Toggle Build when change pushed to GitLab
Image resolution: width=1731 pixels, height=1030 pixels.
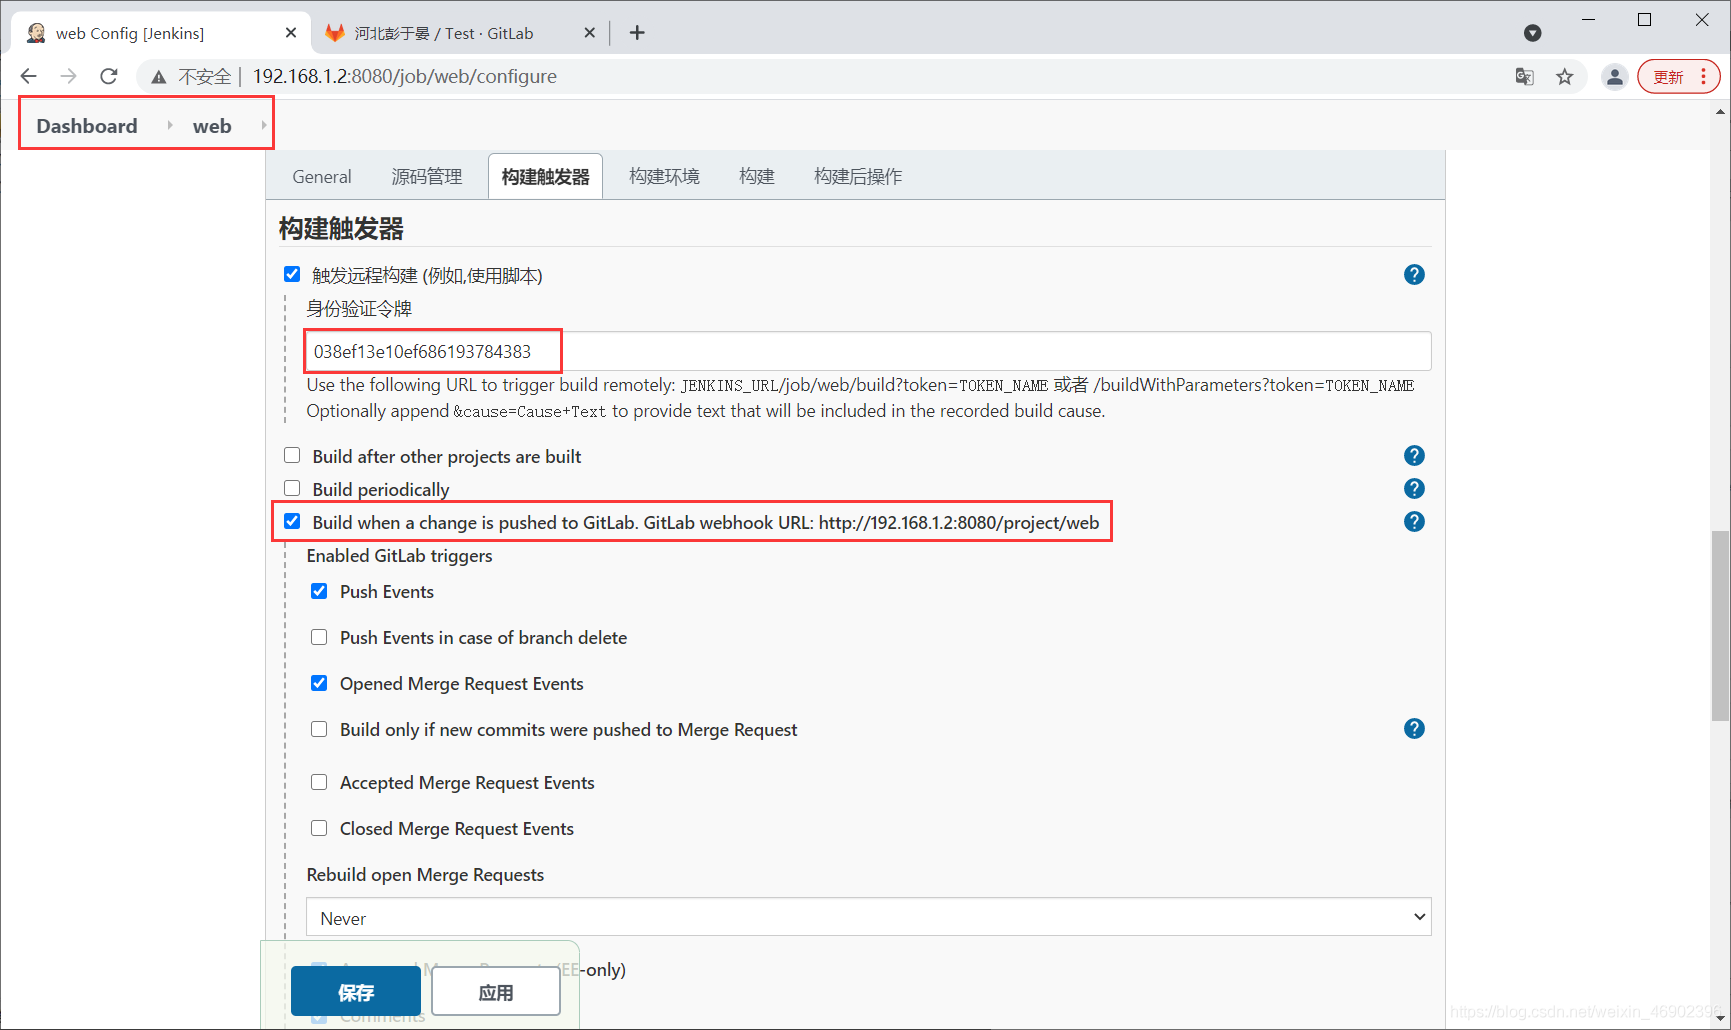pyautogui.click(x=292, y=521)
